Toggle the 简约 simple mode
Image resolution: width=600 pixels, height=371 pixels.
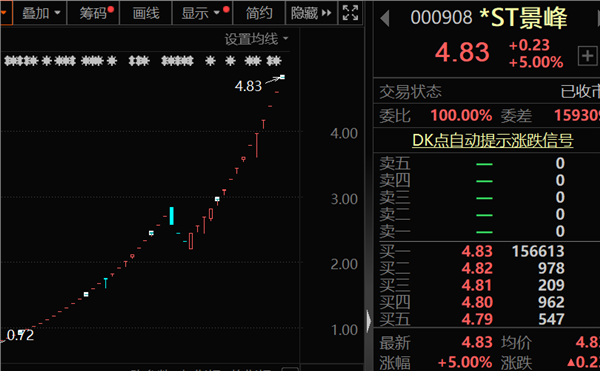[x=259, y=13]
